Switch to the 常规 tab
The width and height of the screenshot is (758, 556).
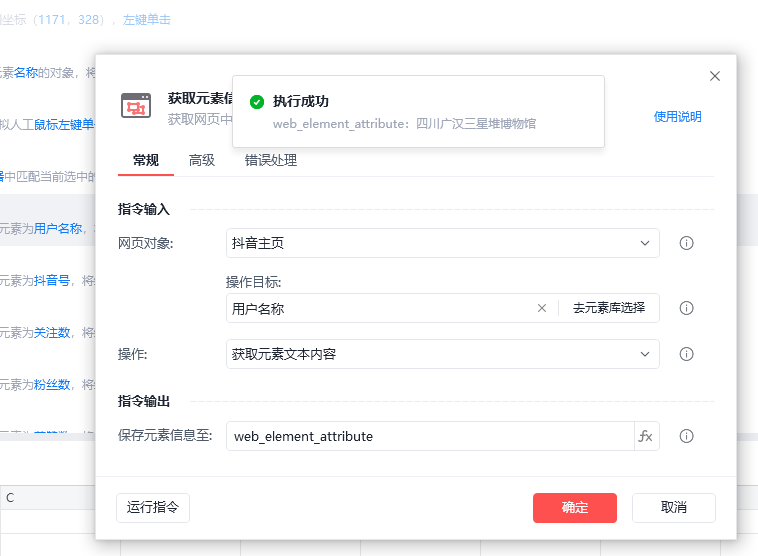click(x=146, y=160)
